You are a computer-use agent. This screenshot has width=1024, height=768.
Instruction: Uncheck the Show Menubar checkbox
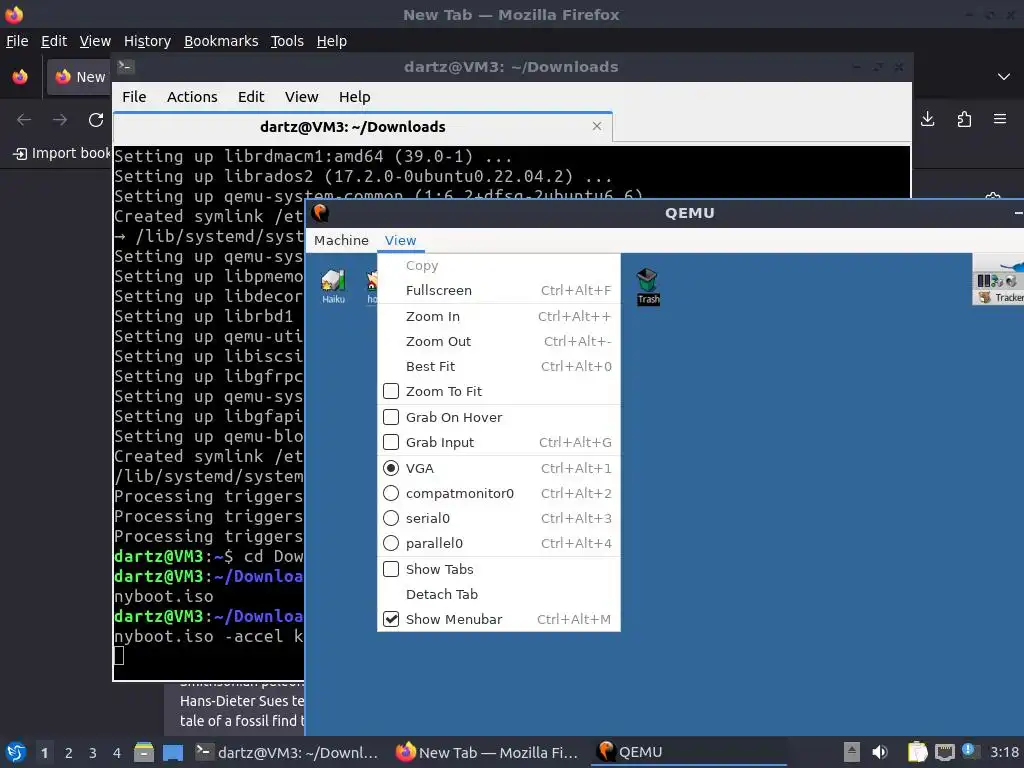click(x=391, y=619)
